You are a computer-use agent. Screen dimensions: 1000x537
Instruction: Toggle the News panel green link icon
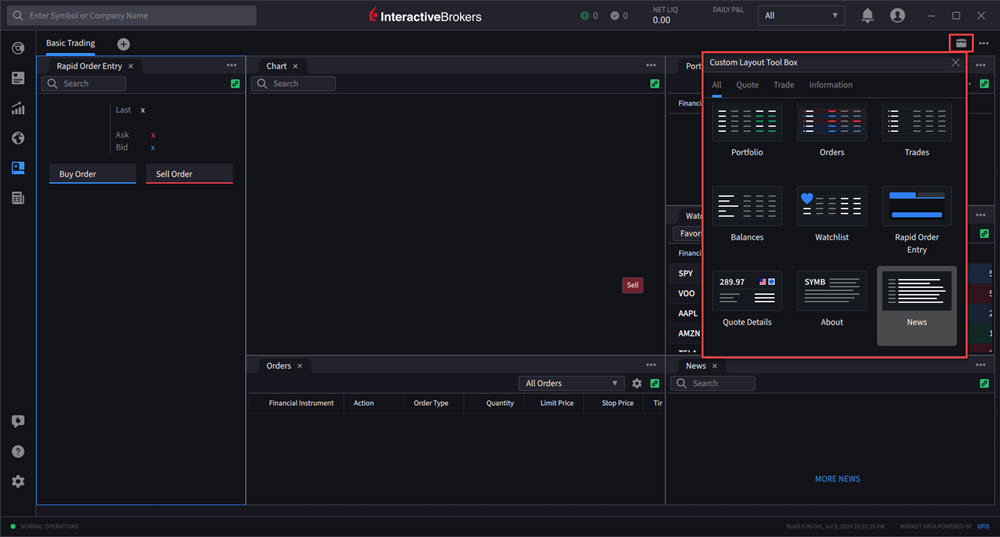tap(984, 383)
